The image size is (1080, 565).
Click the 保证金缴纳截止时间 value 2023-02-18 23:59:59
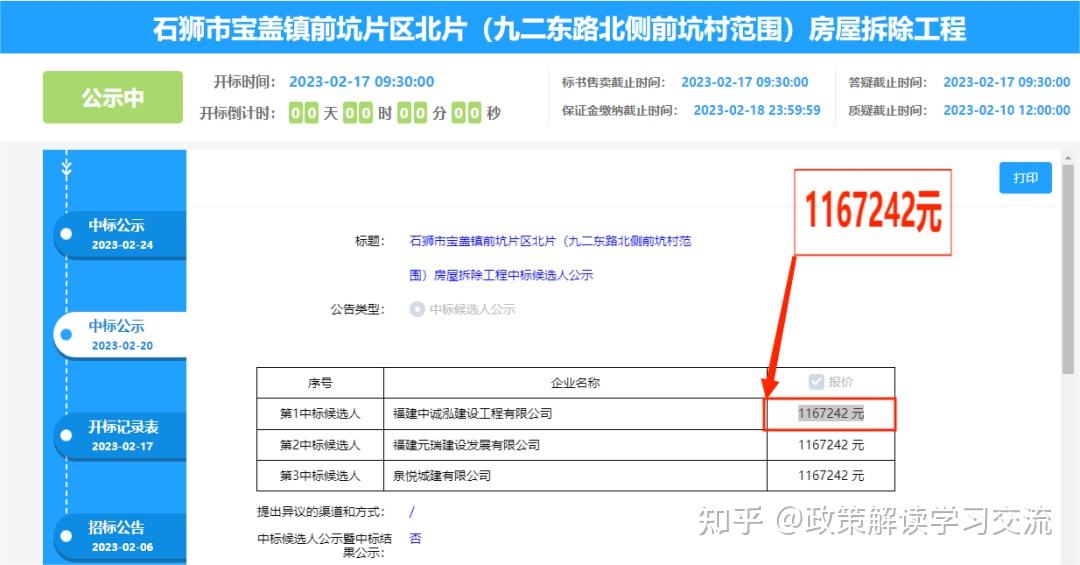(x=757, y=110)
